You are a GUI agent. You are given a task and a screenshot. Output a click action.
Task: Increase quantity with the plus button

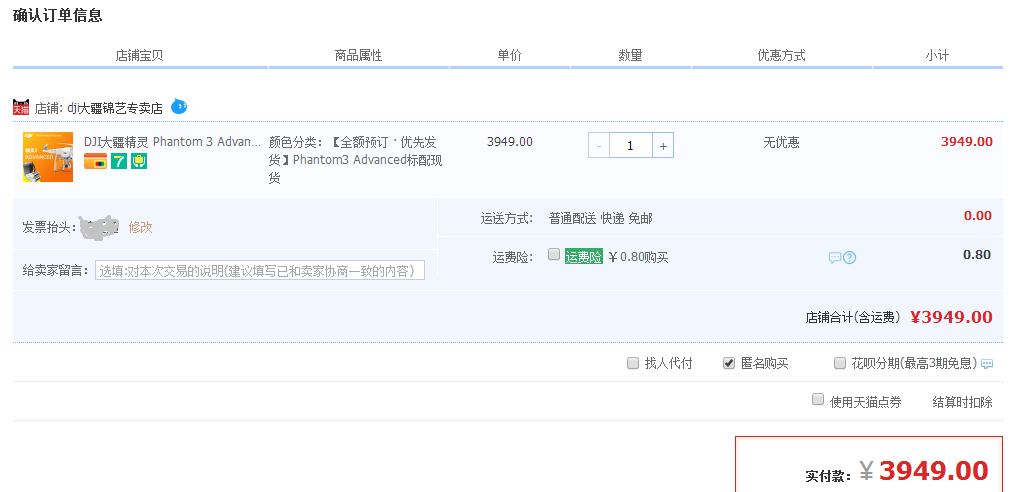click(x=663, y=146)
